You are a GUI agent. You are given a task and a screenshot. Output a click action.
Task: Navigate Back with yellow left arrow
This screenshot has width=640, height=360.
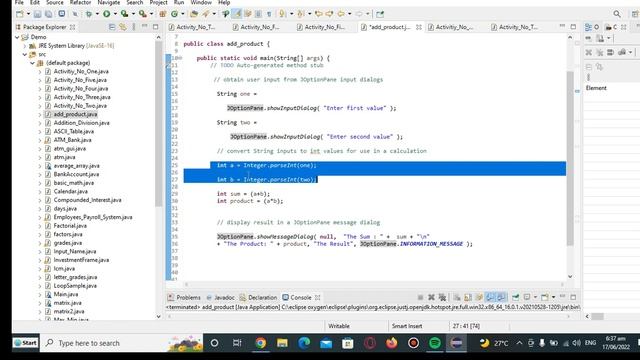341,14
